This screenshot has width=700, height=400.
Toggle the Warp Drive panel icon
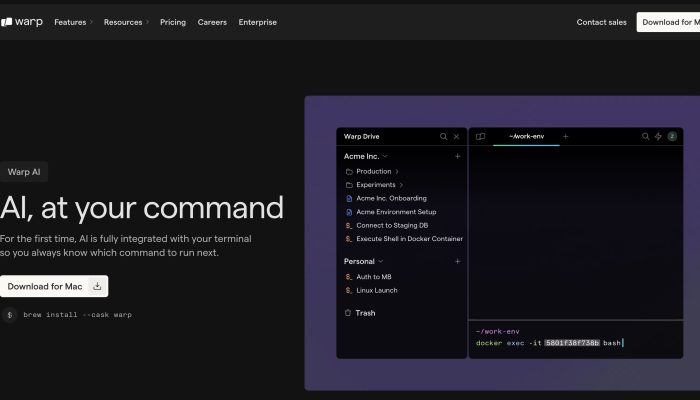pyautogui.click(x=480, y=137)
